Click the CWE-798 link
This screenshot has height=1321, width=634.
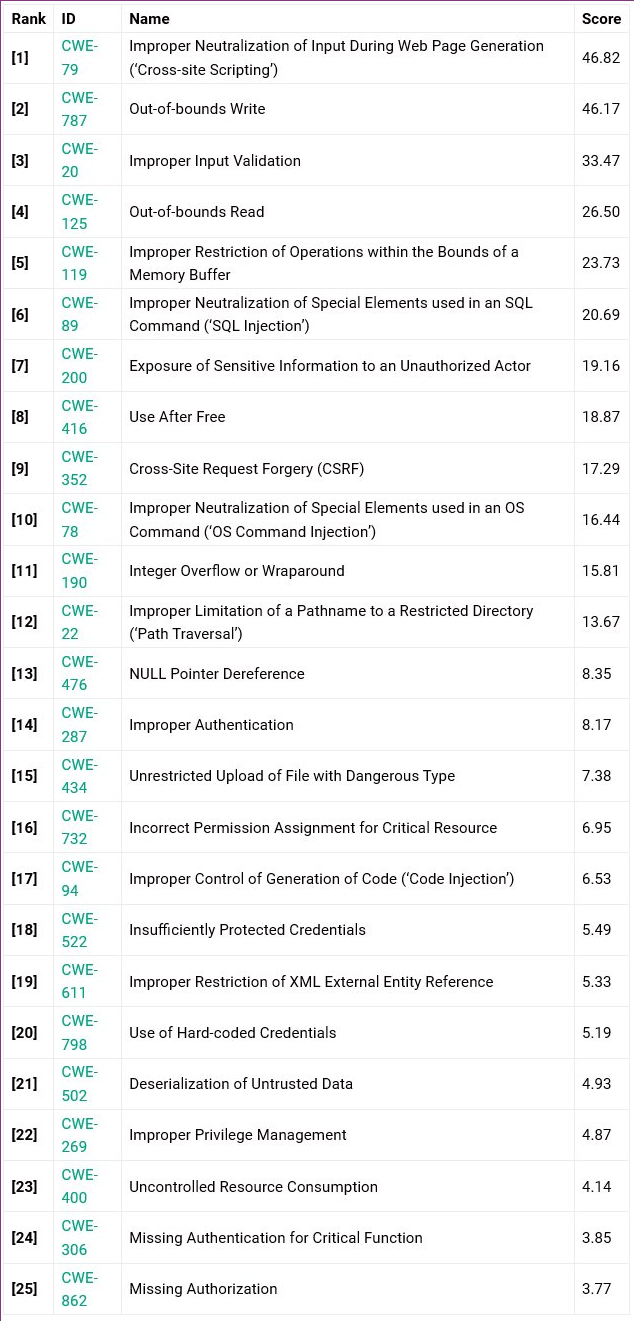pos(79,1033)
